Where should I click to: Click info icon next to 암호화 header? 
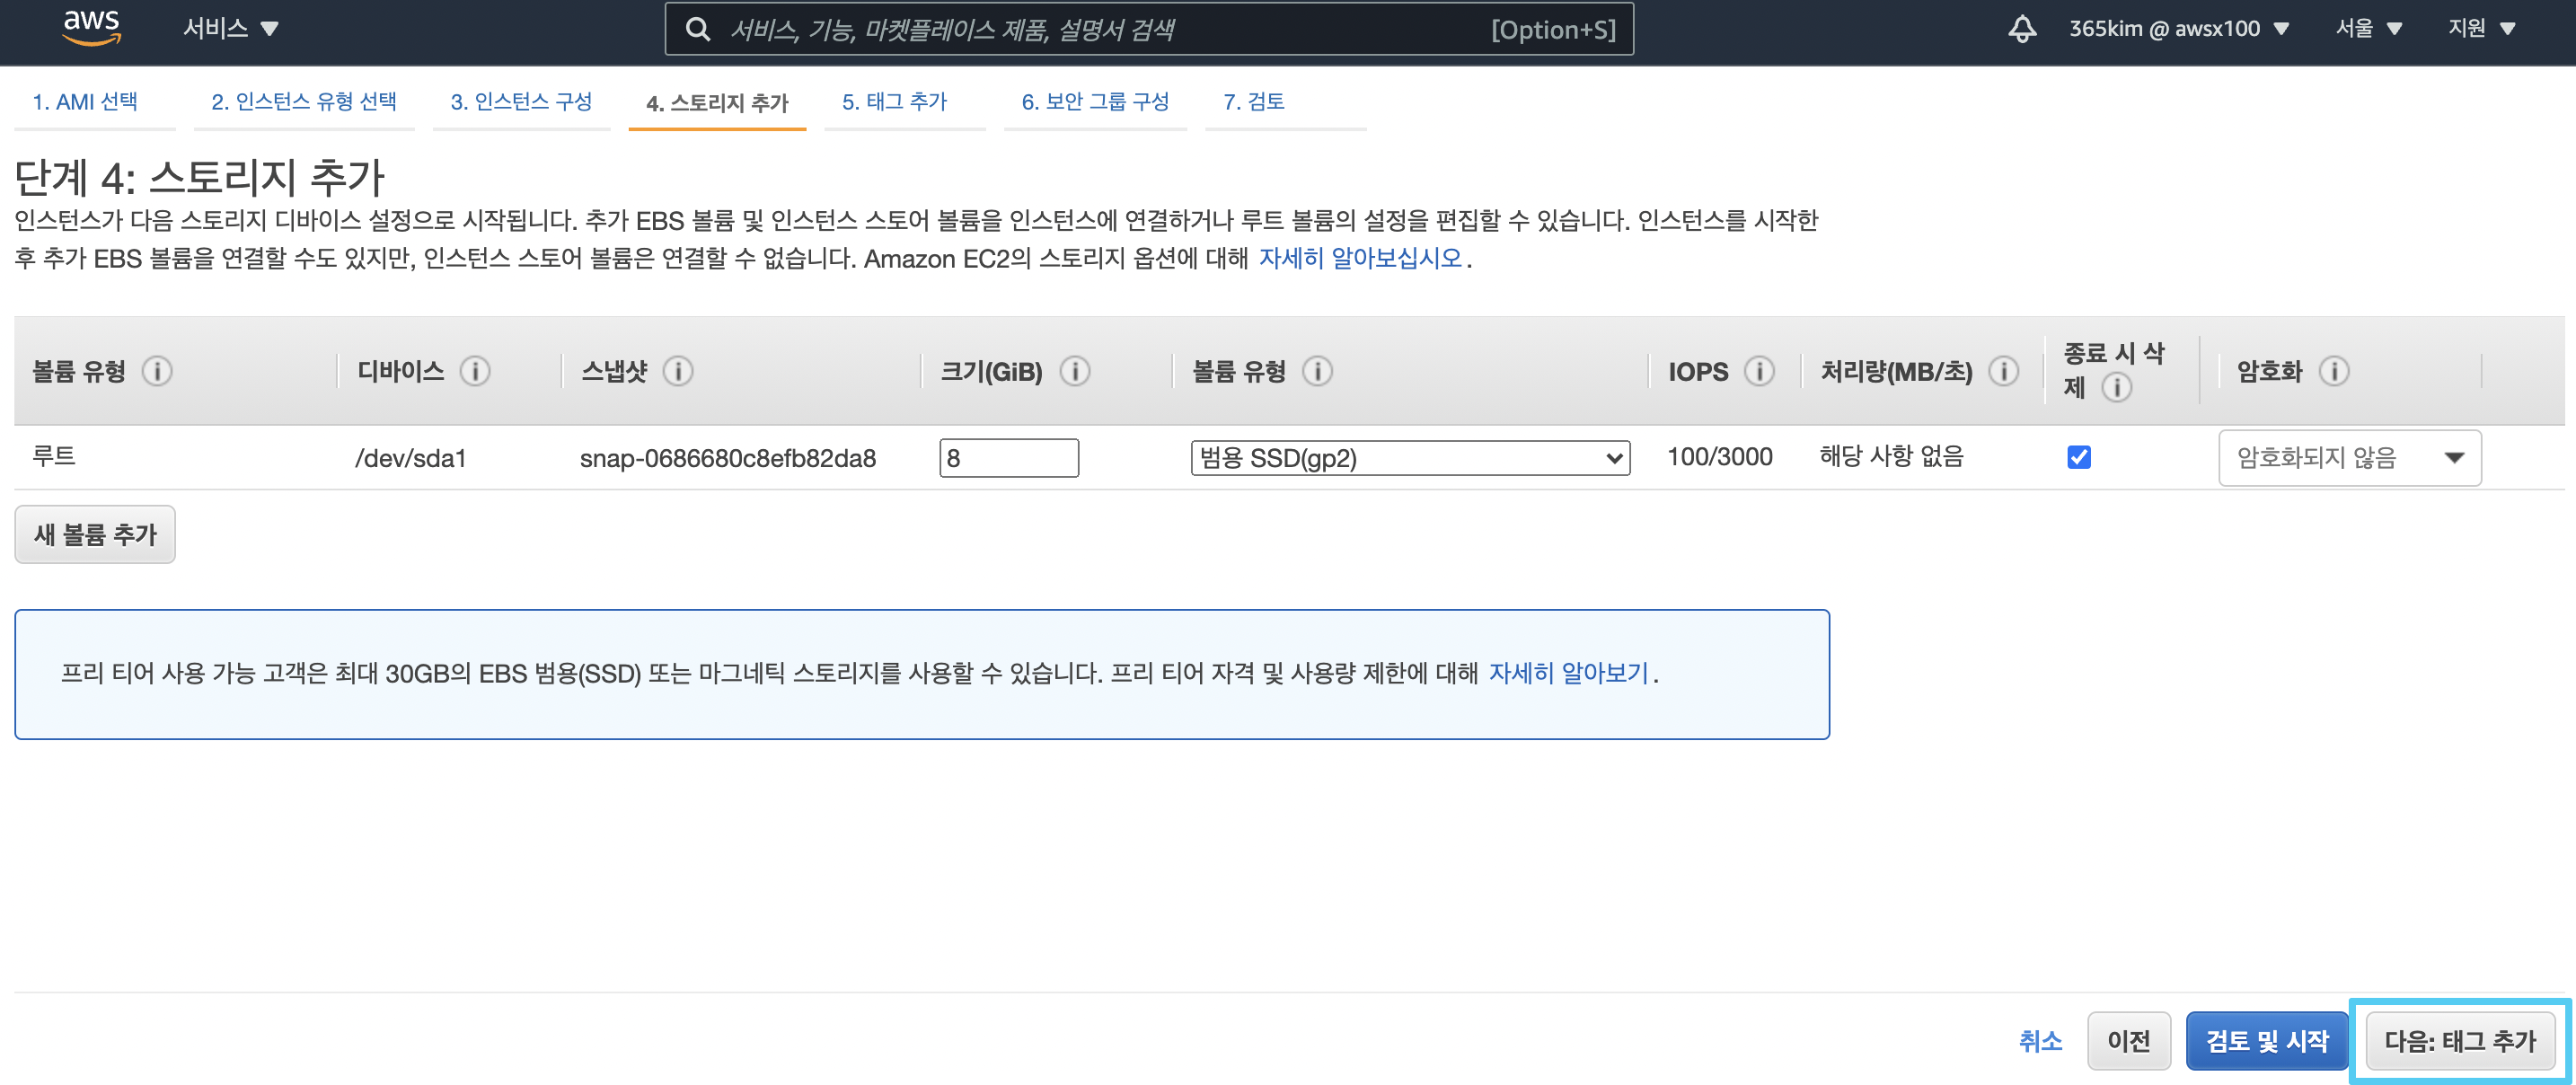pos(2333,372)
